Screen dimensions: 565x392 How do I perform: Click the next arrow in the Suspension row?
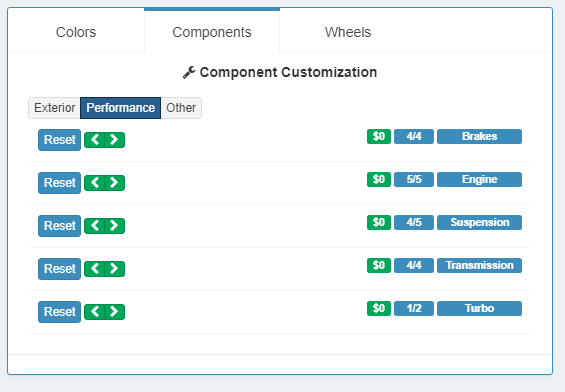115,226
